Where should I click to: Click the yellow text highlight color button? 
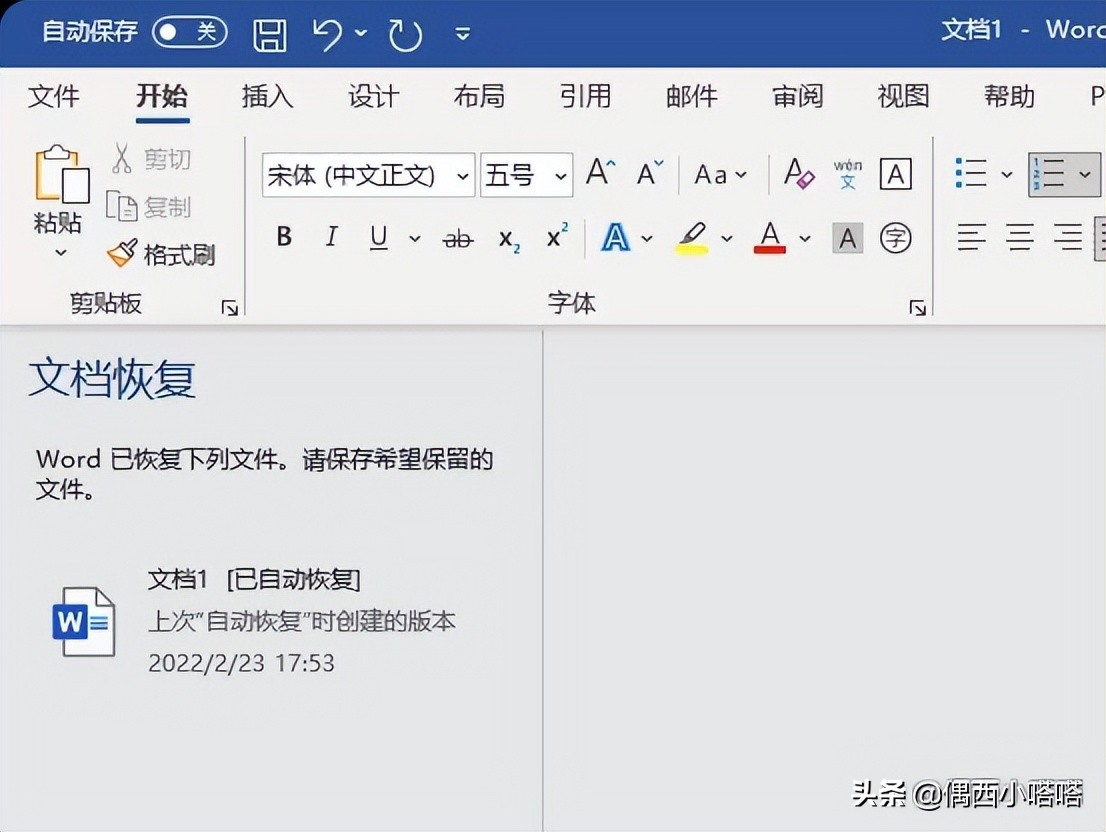691,238
